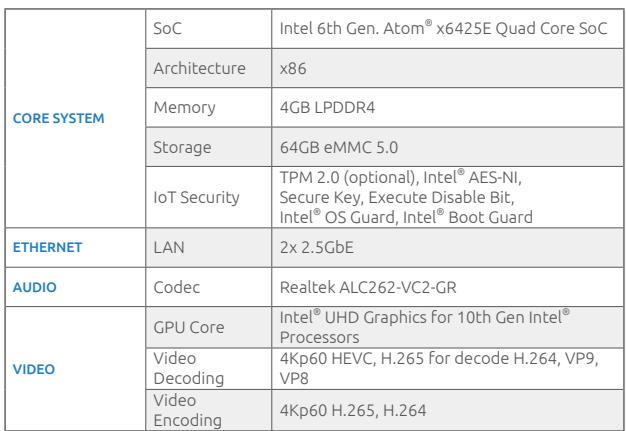Viewport: 626px width, 431px height.
Task: Click the SoC row label
Action: 167,28
